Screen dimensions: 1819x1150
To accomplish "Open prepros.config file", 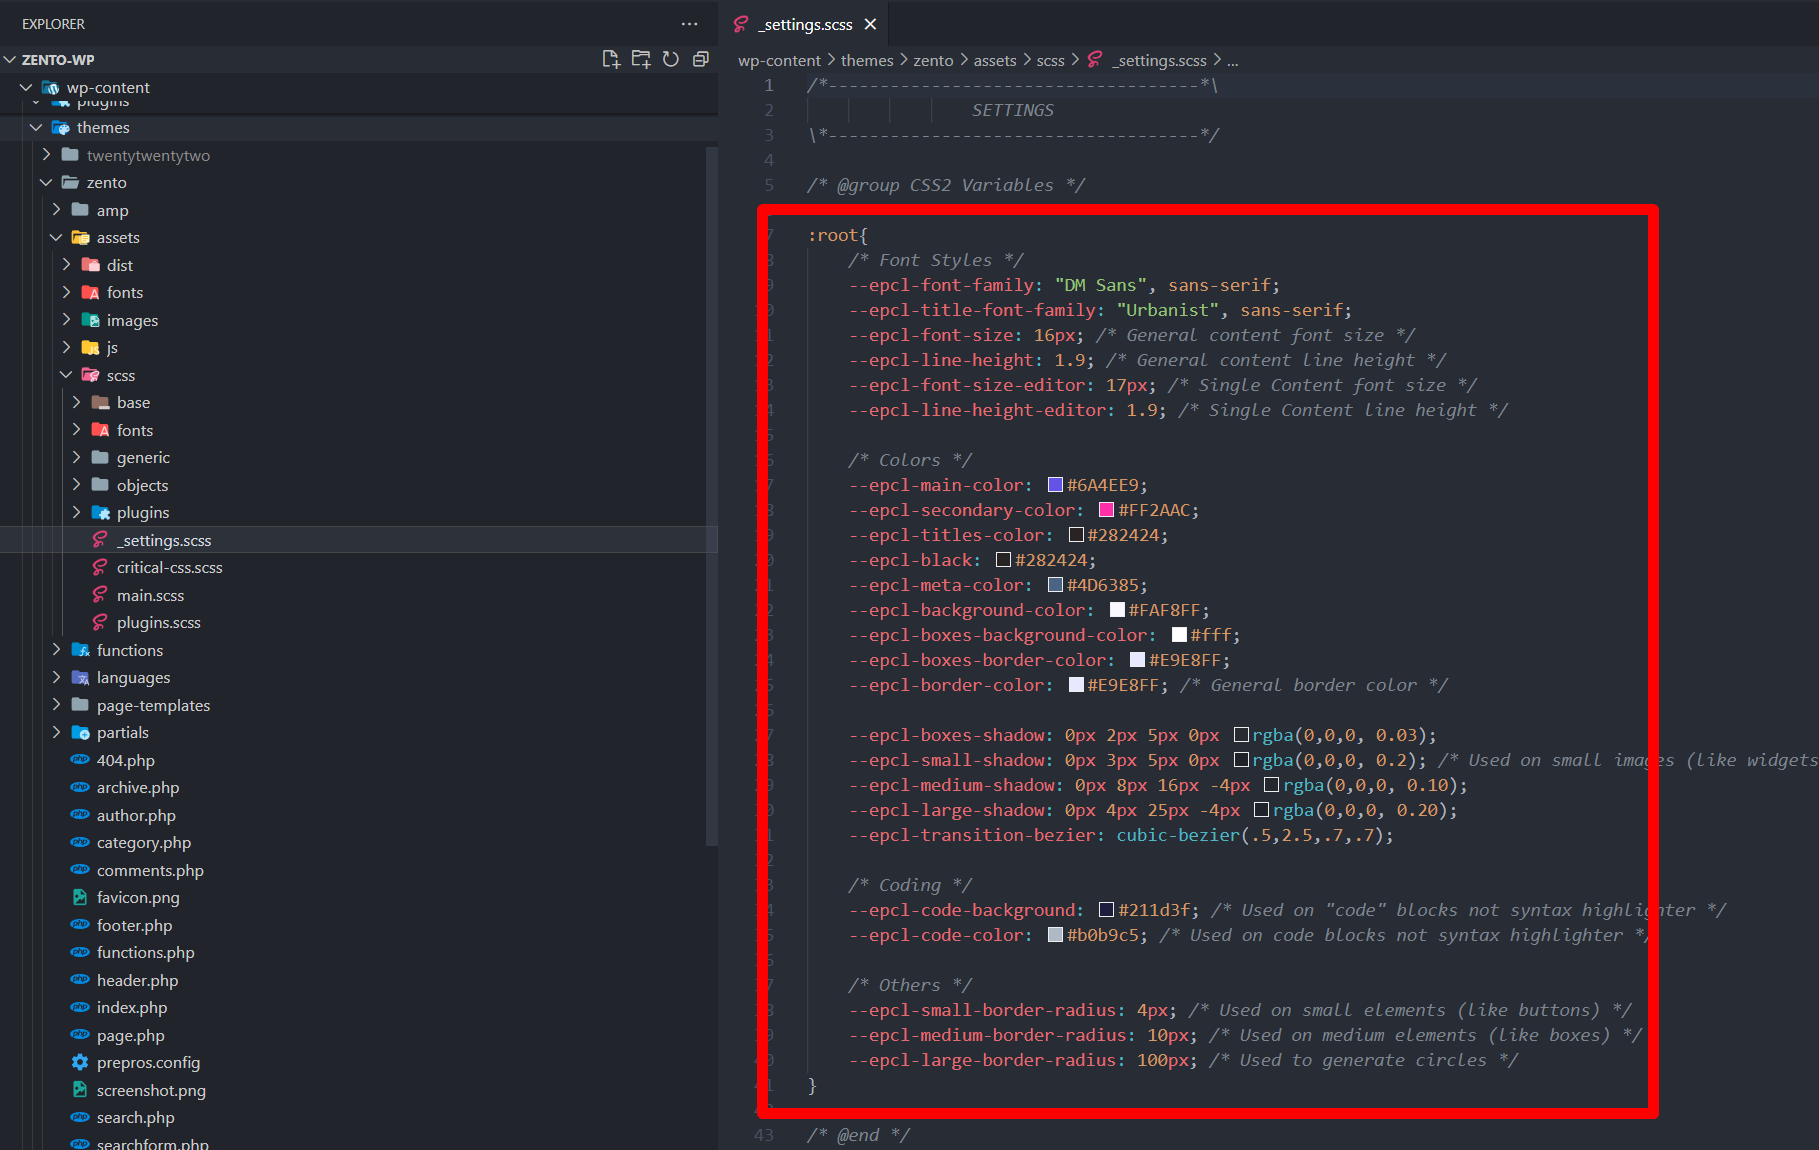I will pyautogui.click(x=148, y=1063).
